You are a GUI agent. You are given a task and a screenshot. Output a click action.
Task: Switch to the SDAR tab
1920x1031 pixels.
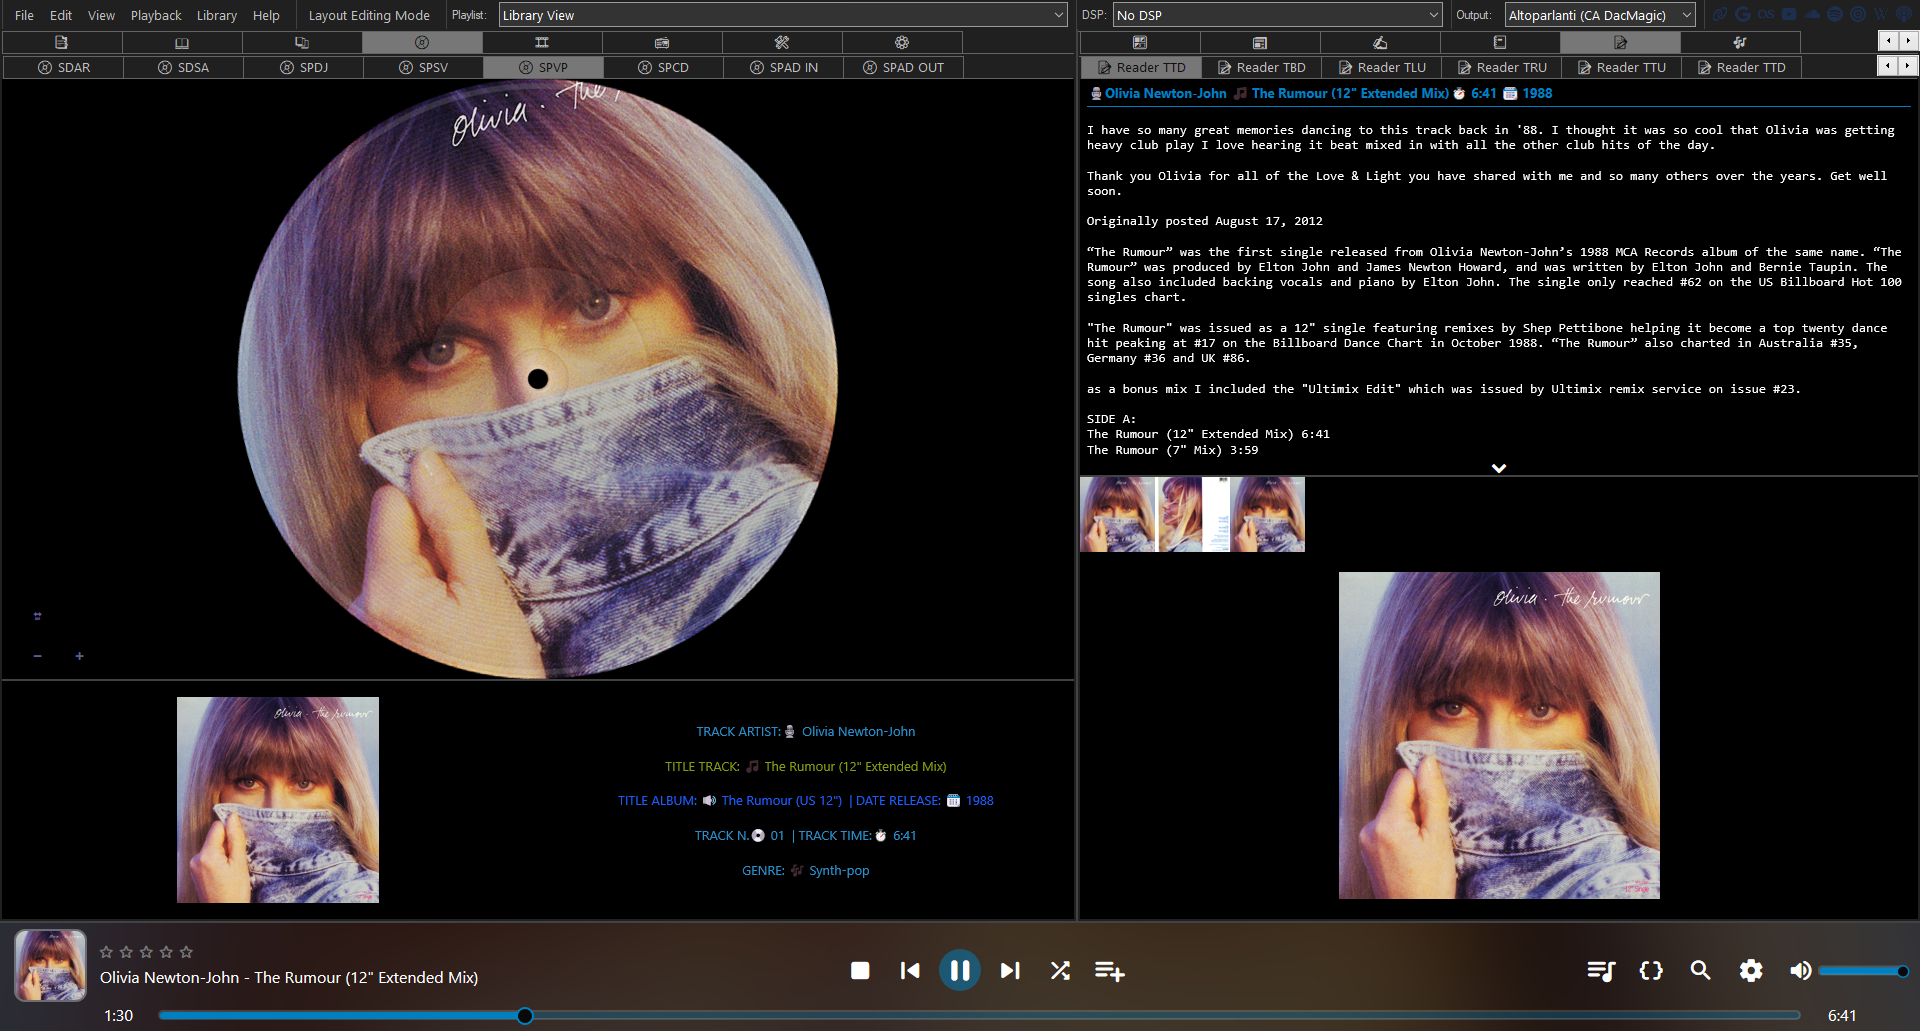pos(63,67)
